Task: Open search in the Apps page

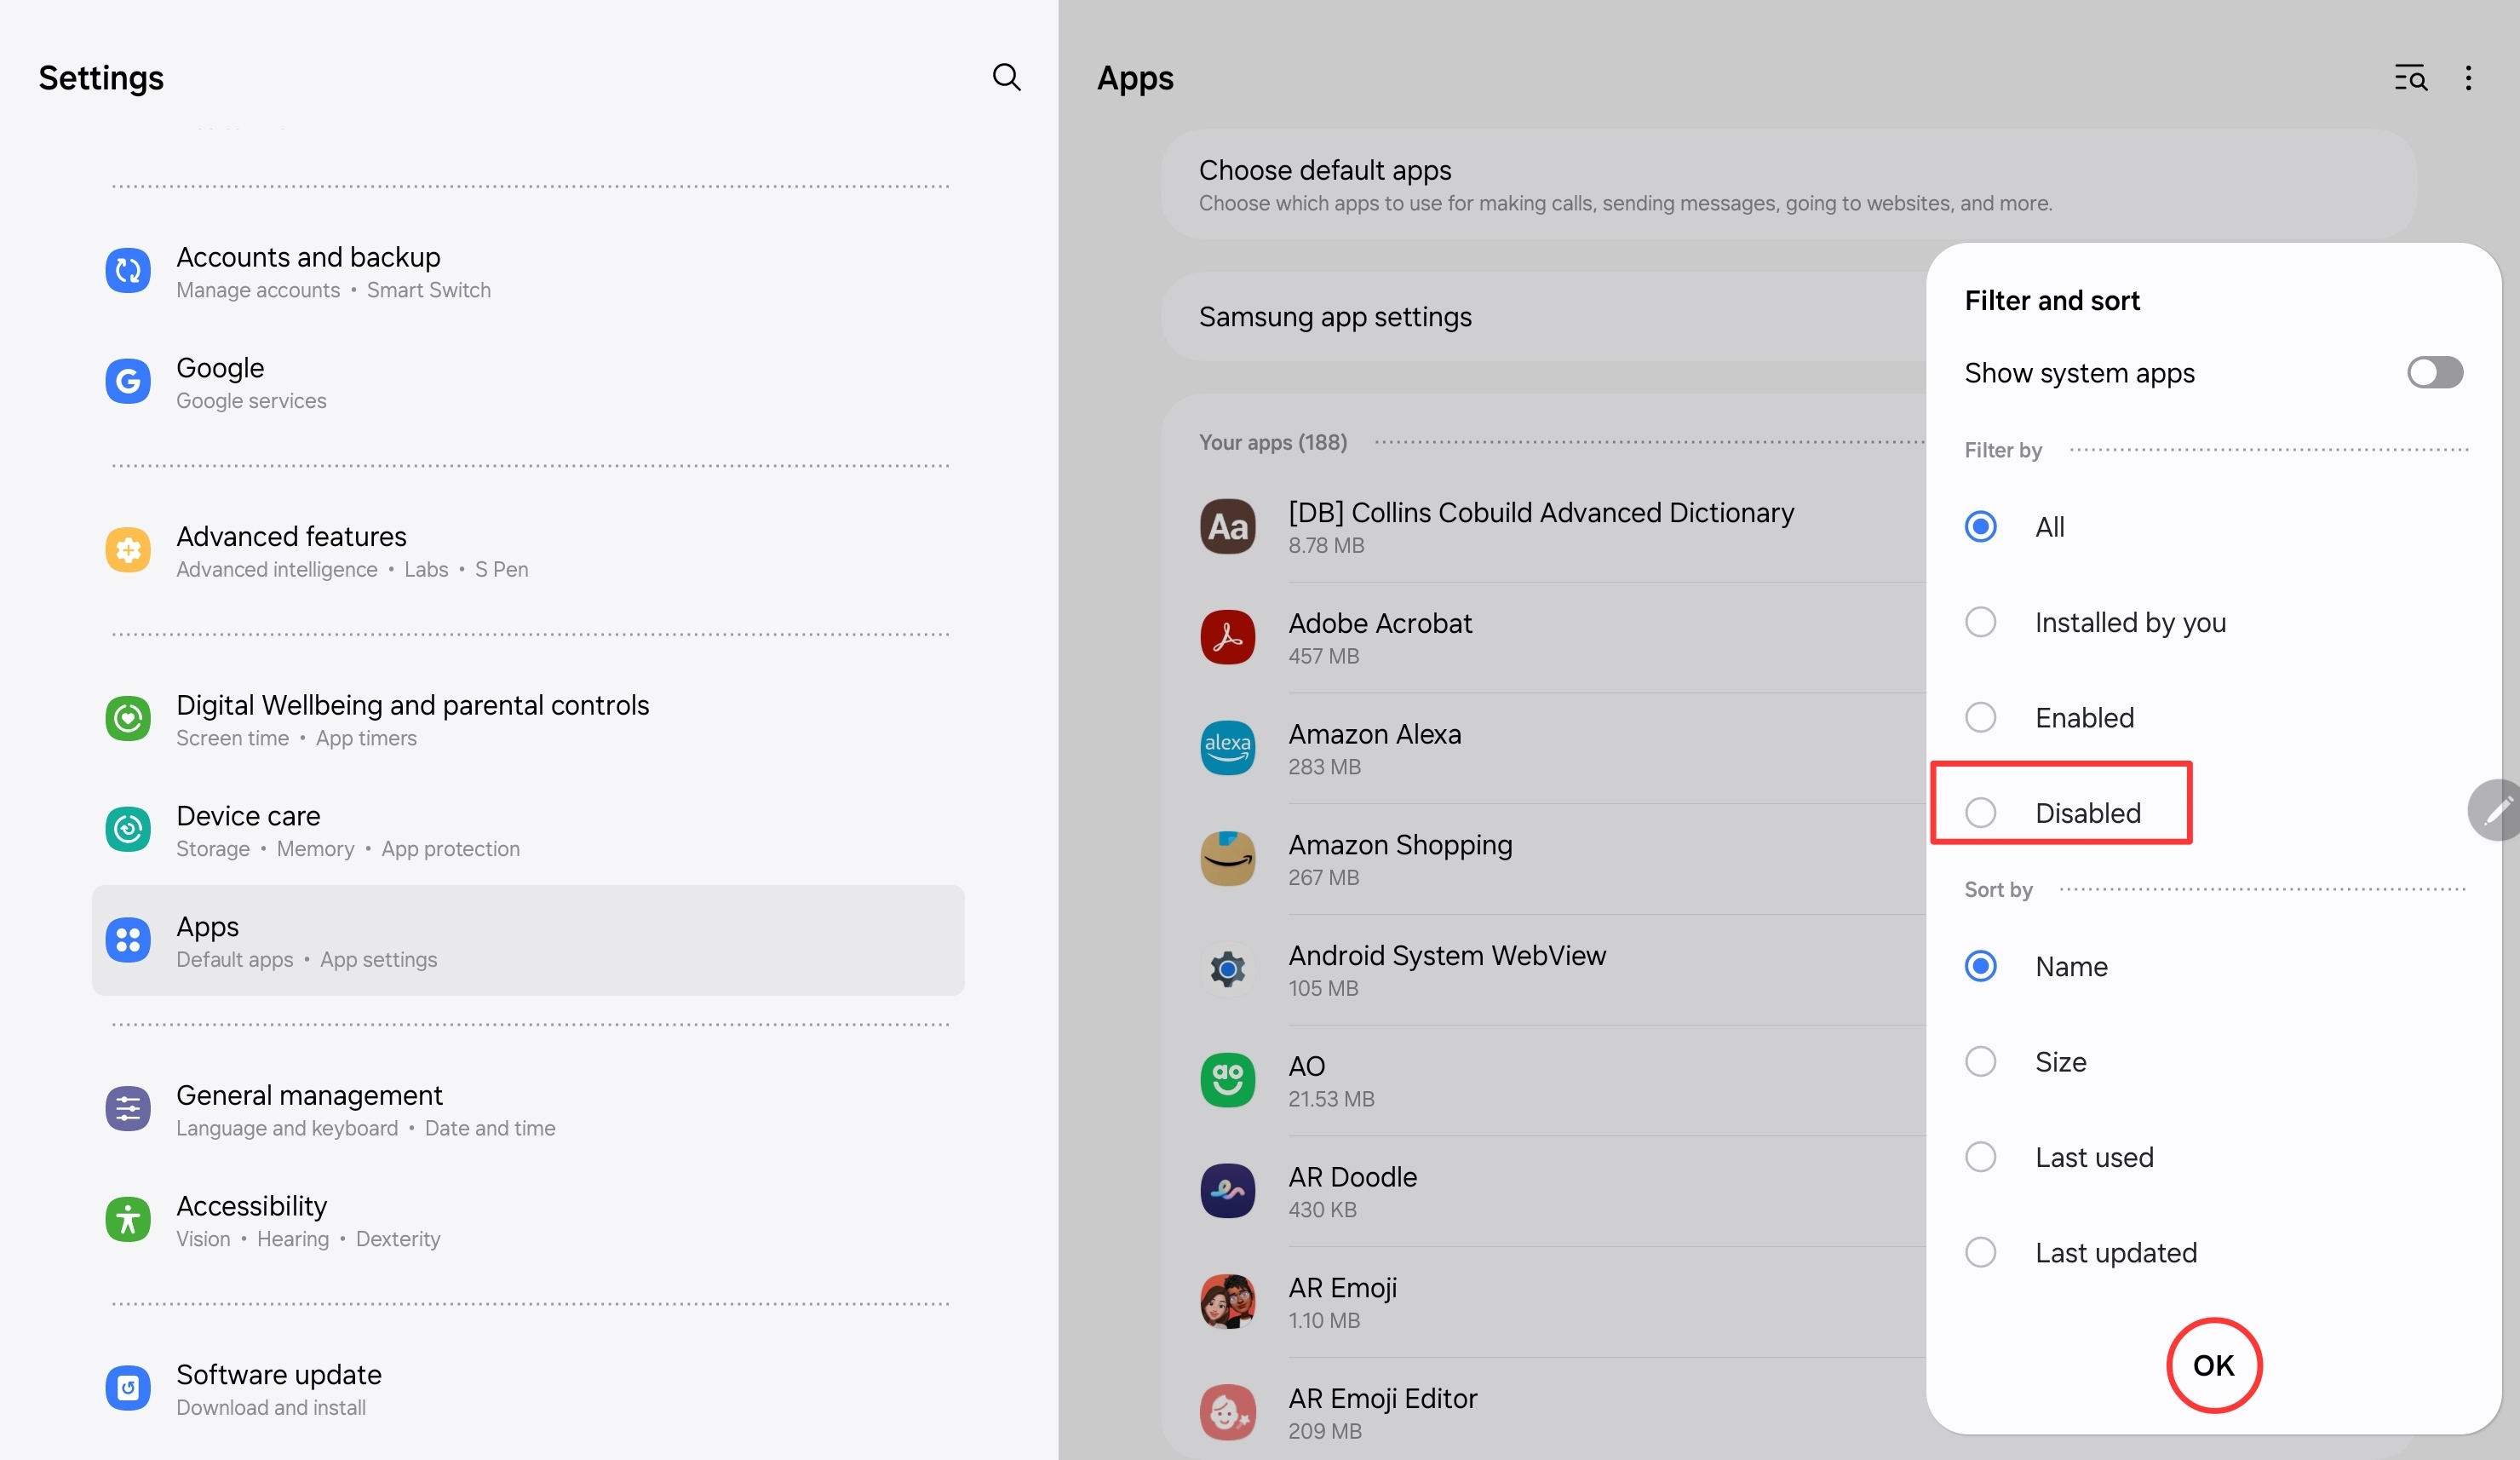Action: coord(2411,78)
